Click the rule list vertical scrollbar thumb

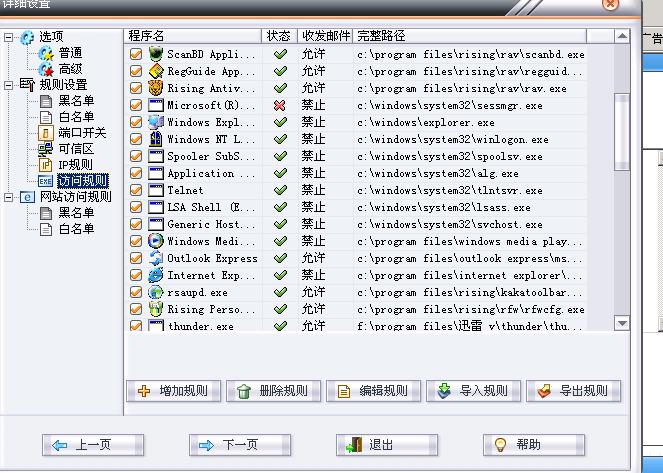[622, 132]
